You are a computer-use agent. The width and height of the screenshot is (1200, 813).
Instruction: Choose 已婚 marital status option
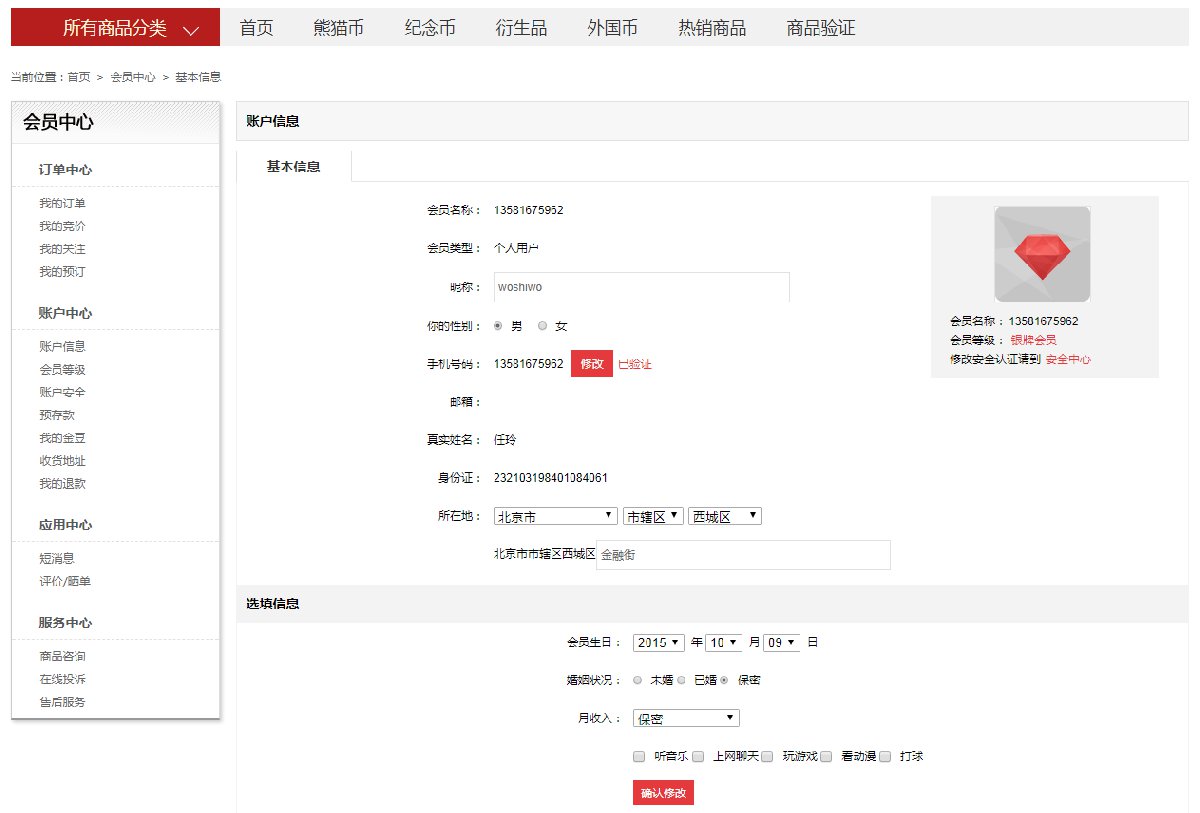coord(680,680)
